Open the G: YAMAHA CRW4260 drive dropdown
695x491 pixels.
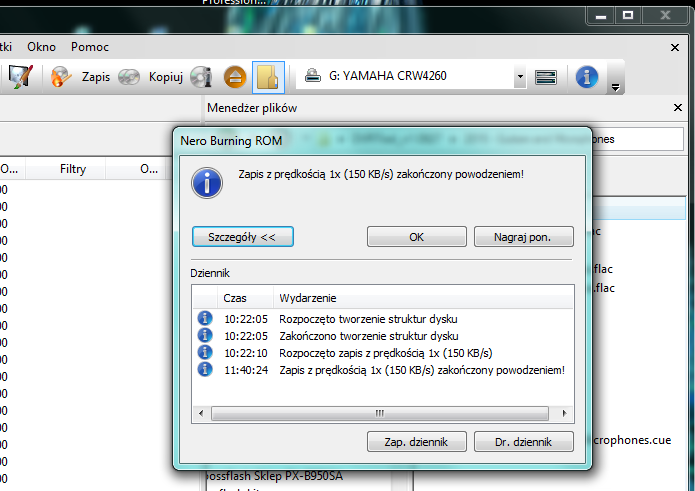520,76
